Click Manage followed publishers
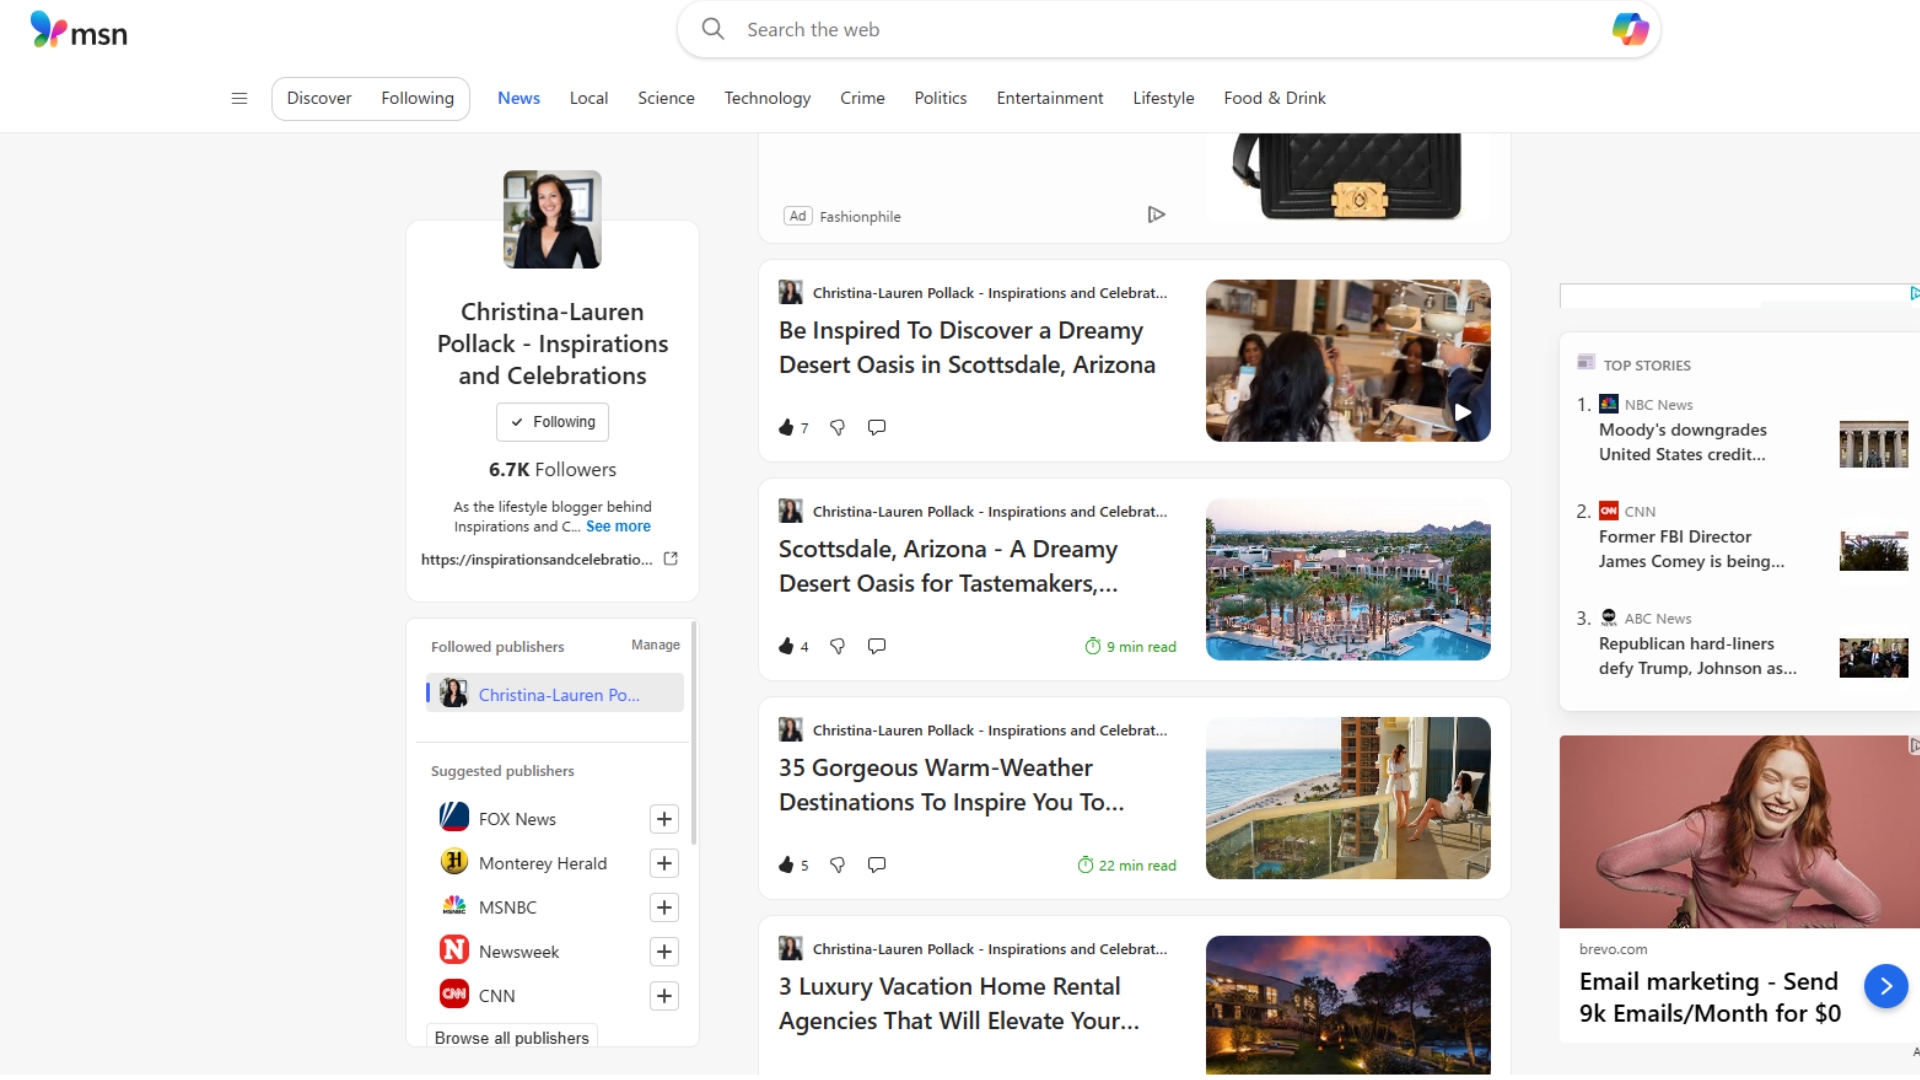Viewport: 1920px width, 1080px height. 655,645
